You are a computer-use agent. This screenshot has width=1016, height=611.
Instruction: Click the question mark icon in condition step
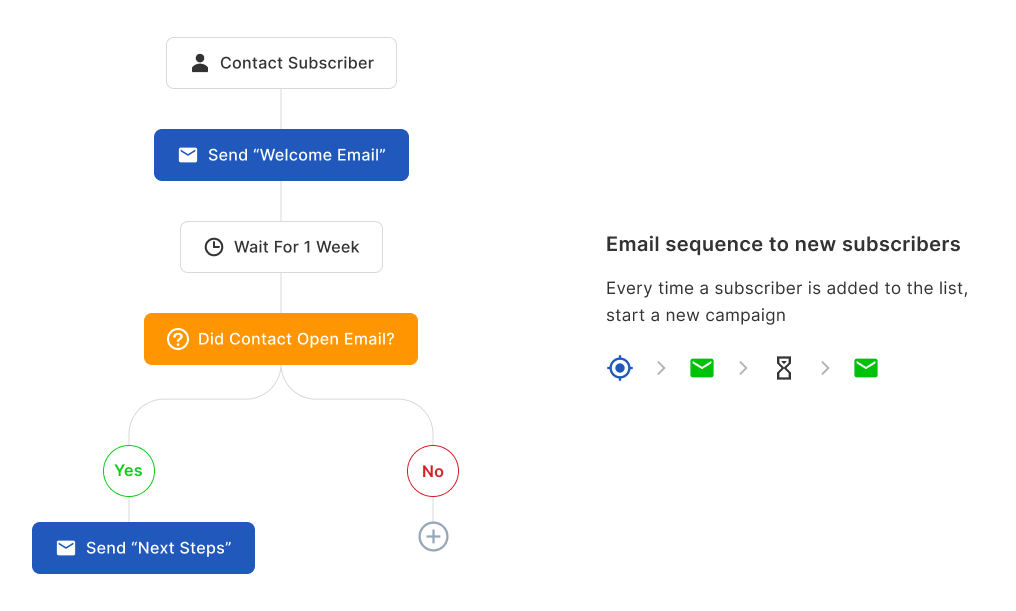coord(178,339)
